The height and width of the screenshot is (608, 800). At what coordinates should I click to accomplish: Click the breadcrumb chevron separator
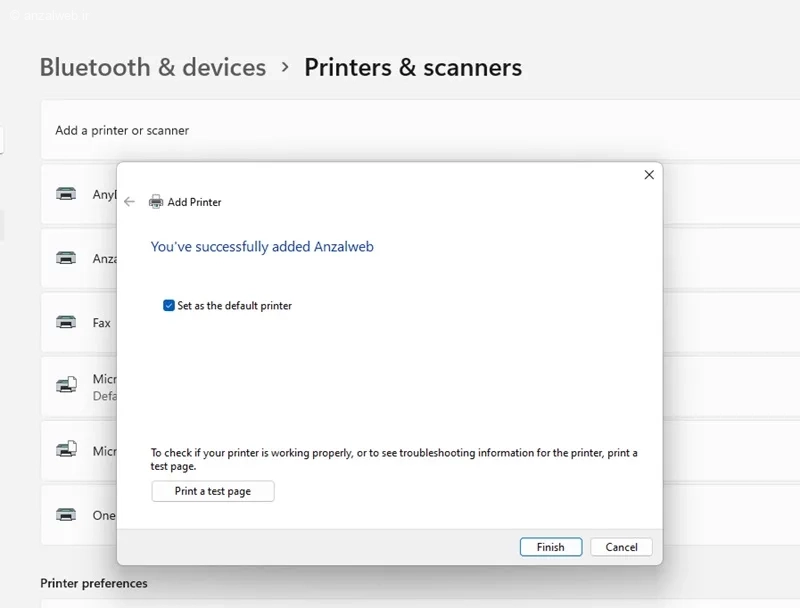(x=285, y=67)
